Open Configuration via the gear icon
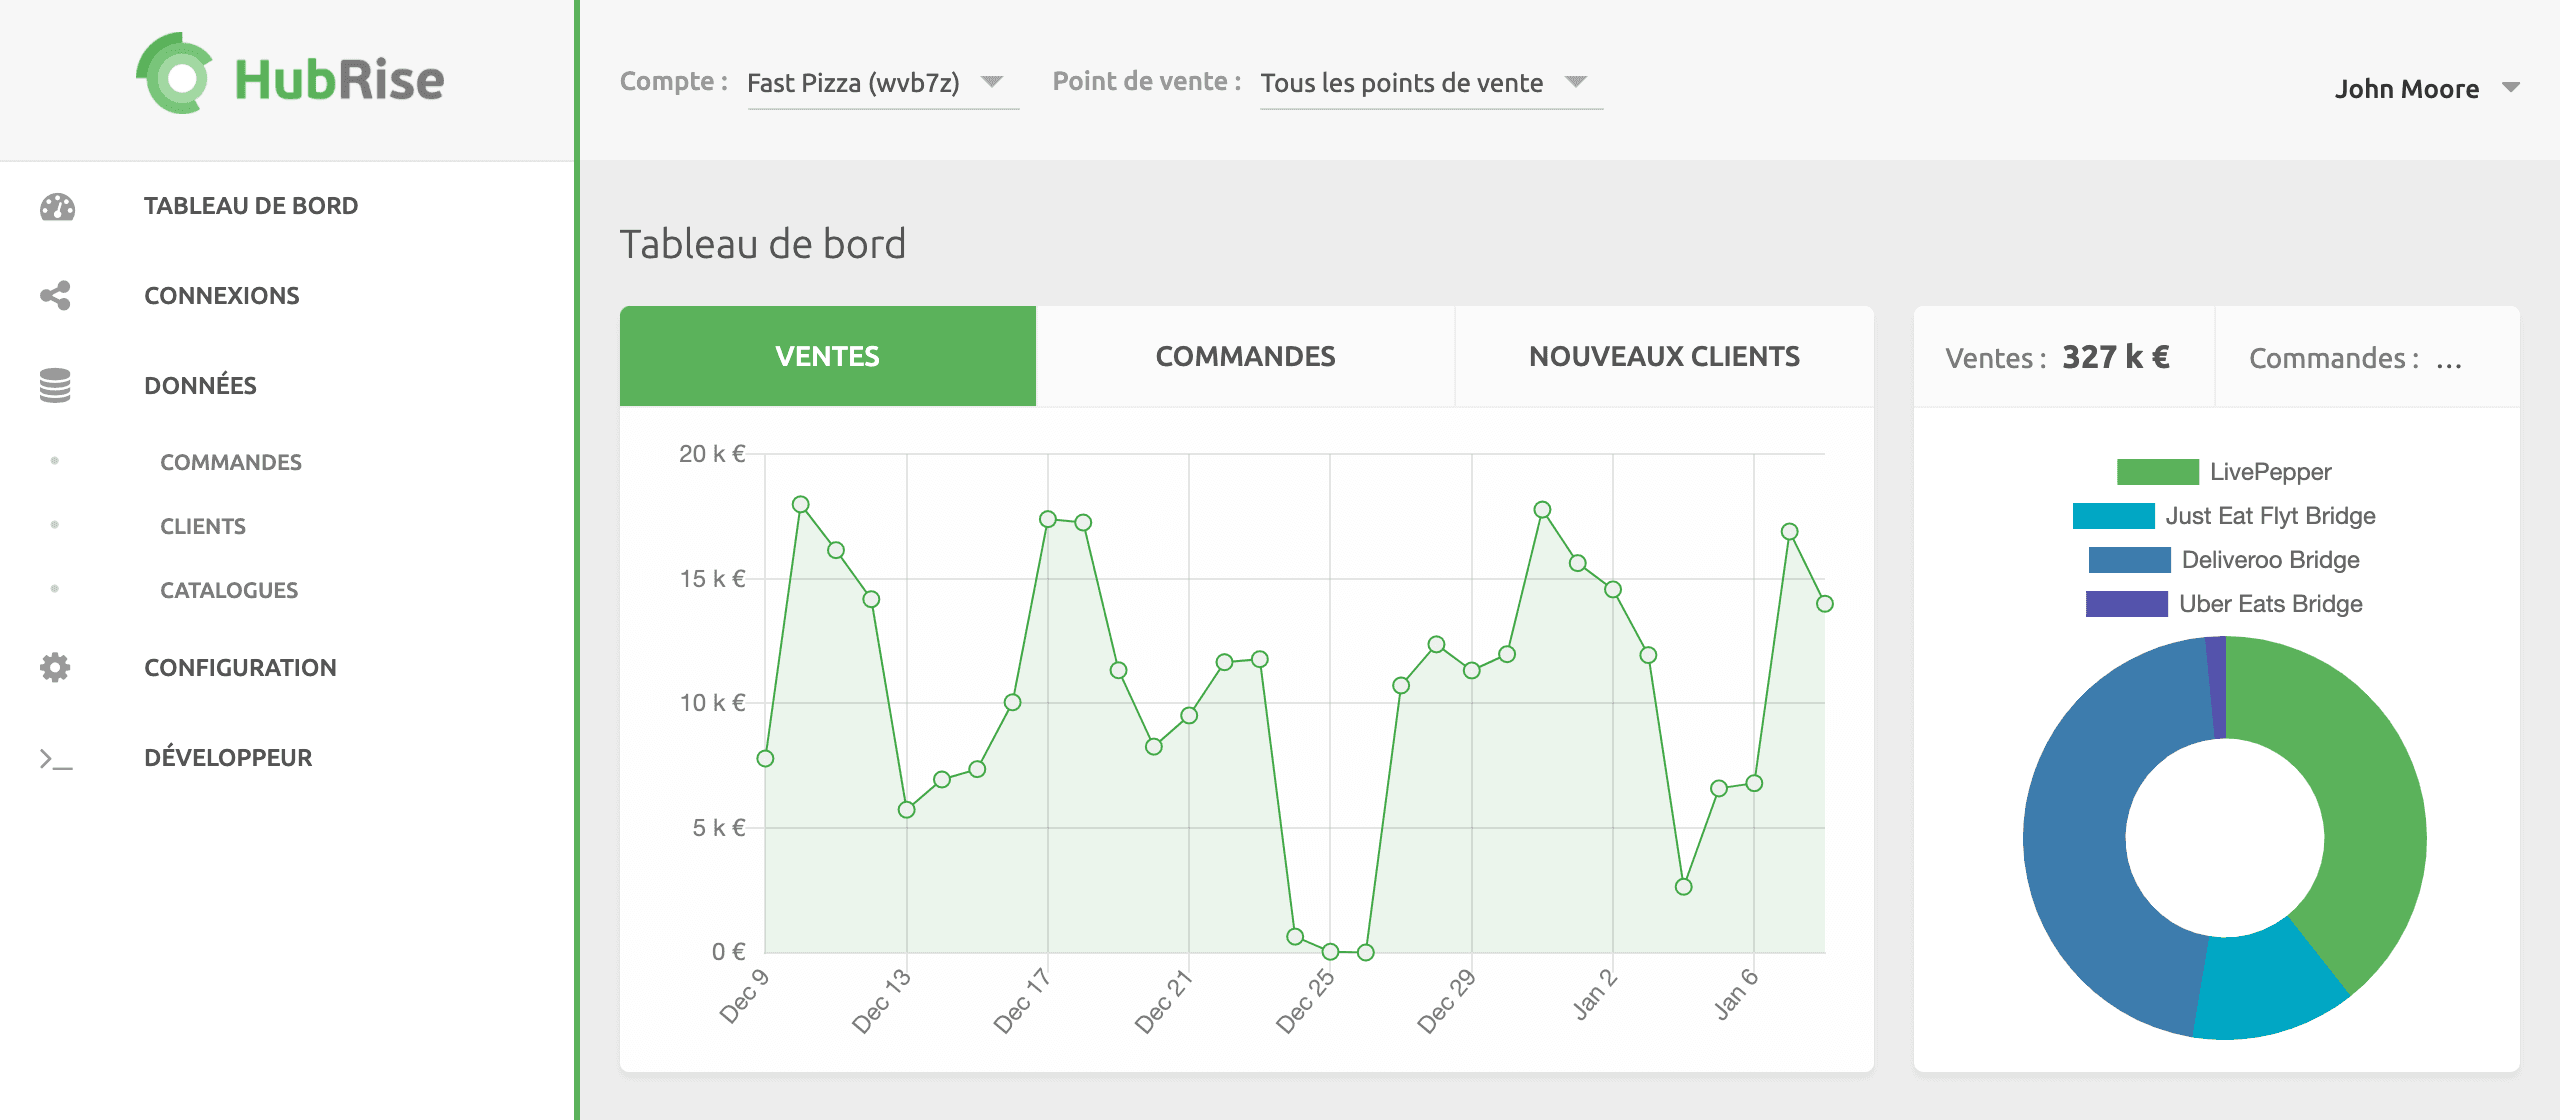The height and width of the screenshot is (1120, 2560). coord(57,667)
